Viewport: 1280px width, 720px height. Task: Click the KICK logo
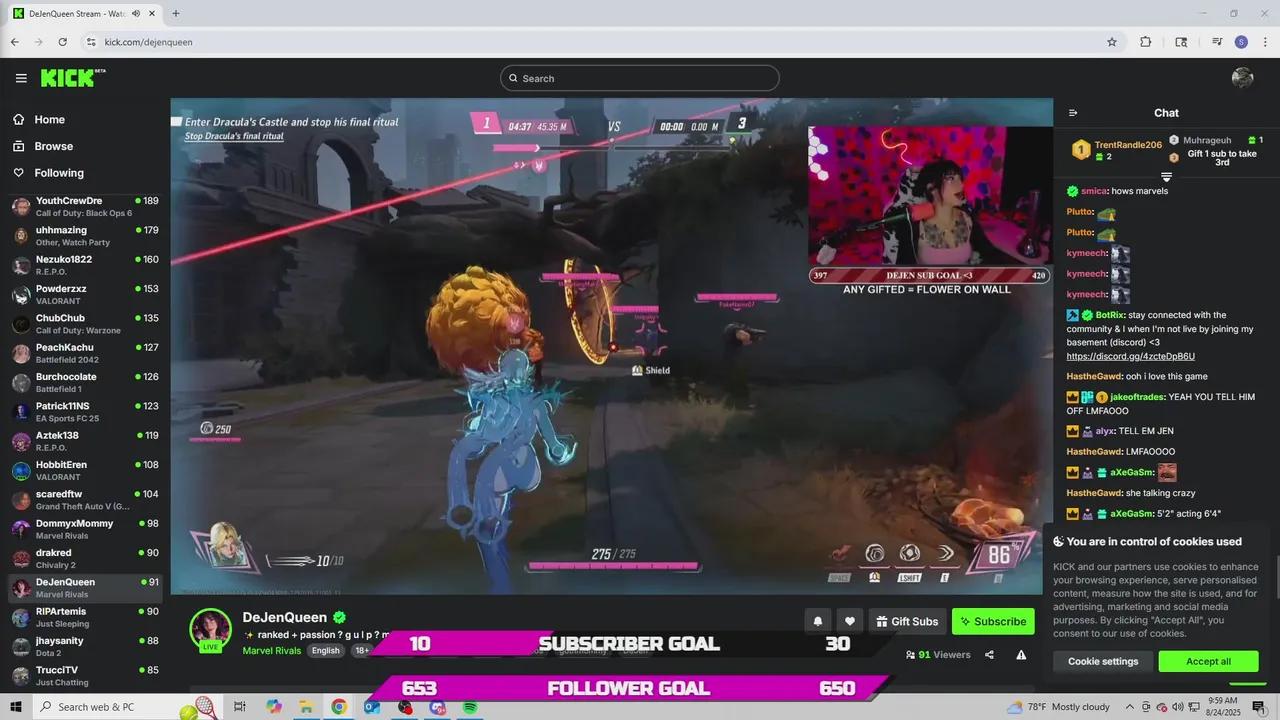point(73,78)
